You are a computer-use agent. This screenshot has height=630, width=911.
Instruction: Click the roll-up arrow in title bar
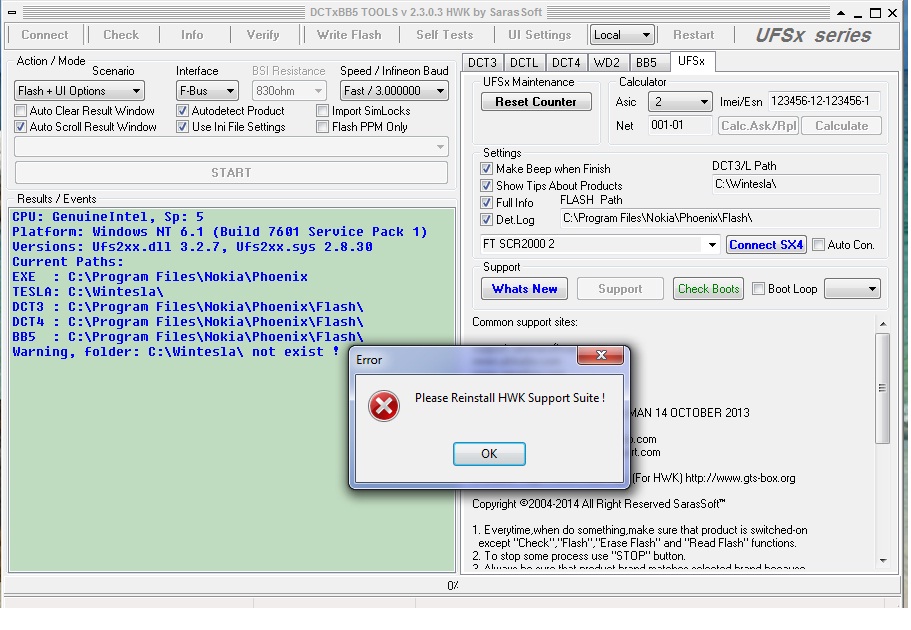click(841, 13)
